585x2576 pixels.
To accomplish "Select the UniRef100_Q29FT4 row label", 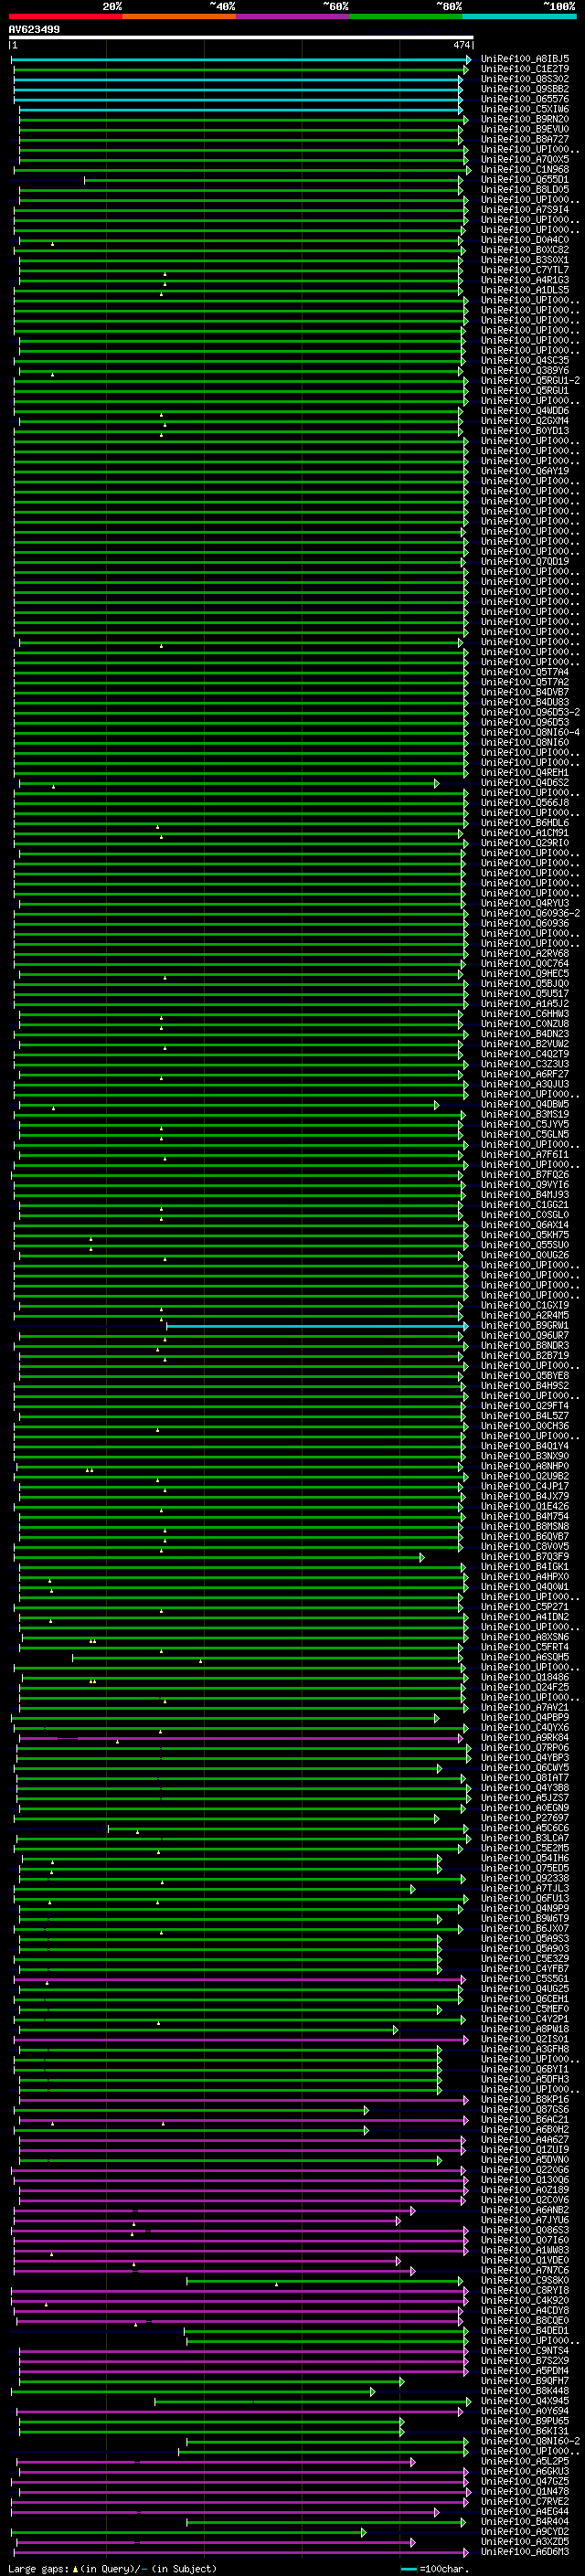I will [525, 1406].
